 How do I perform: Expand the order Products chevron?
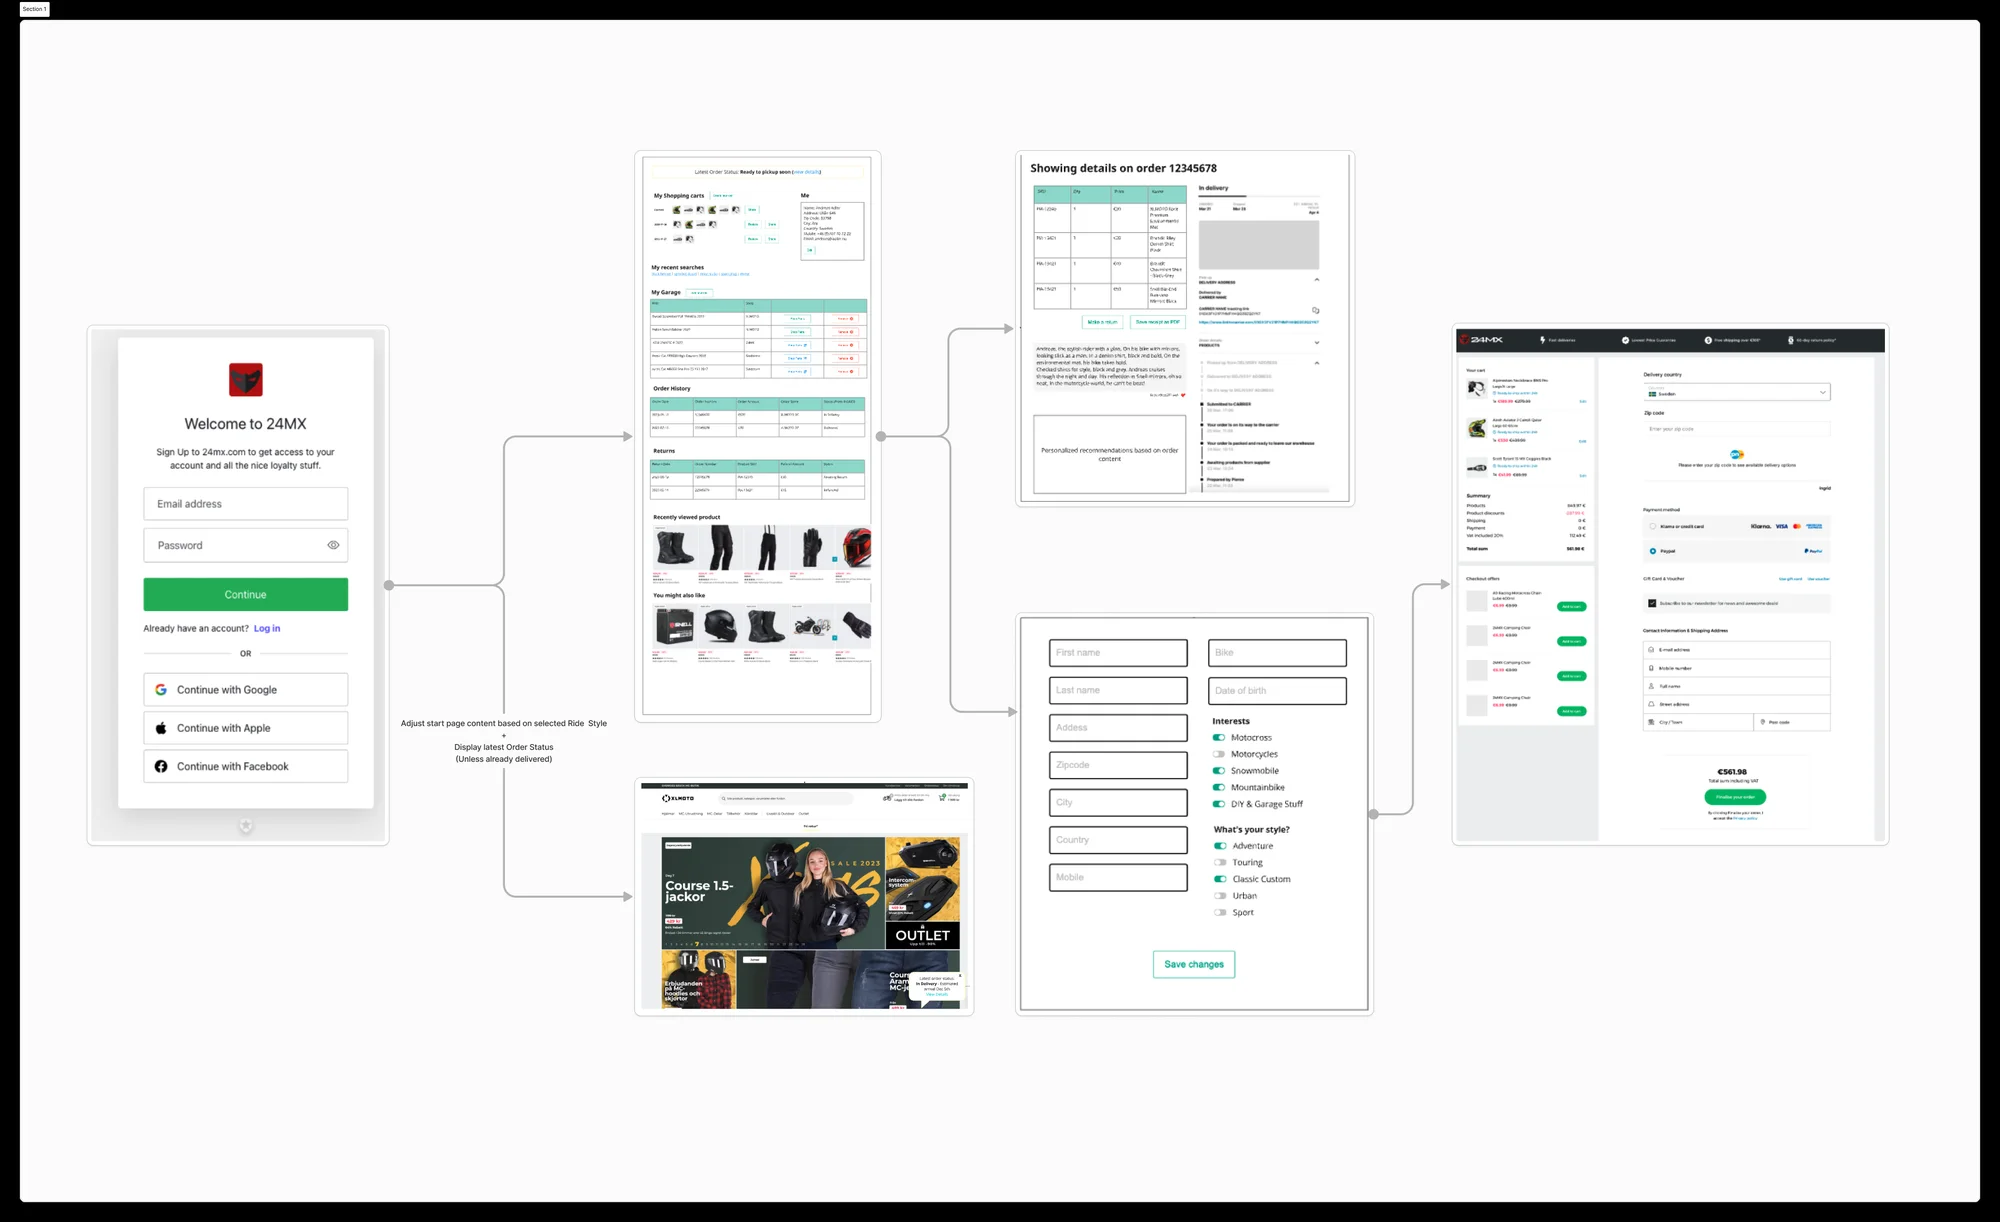pos(1316,343)
